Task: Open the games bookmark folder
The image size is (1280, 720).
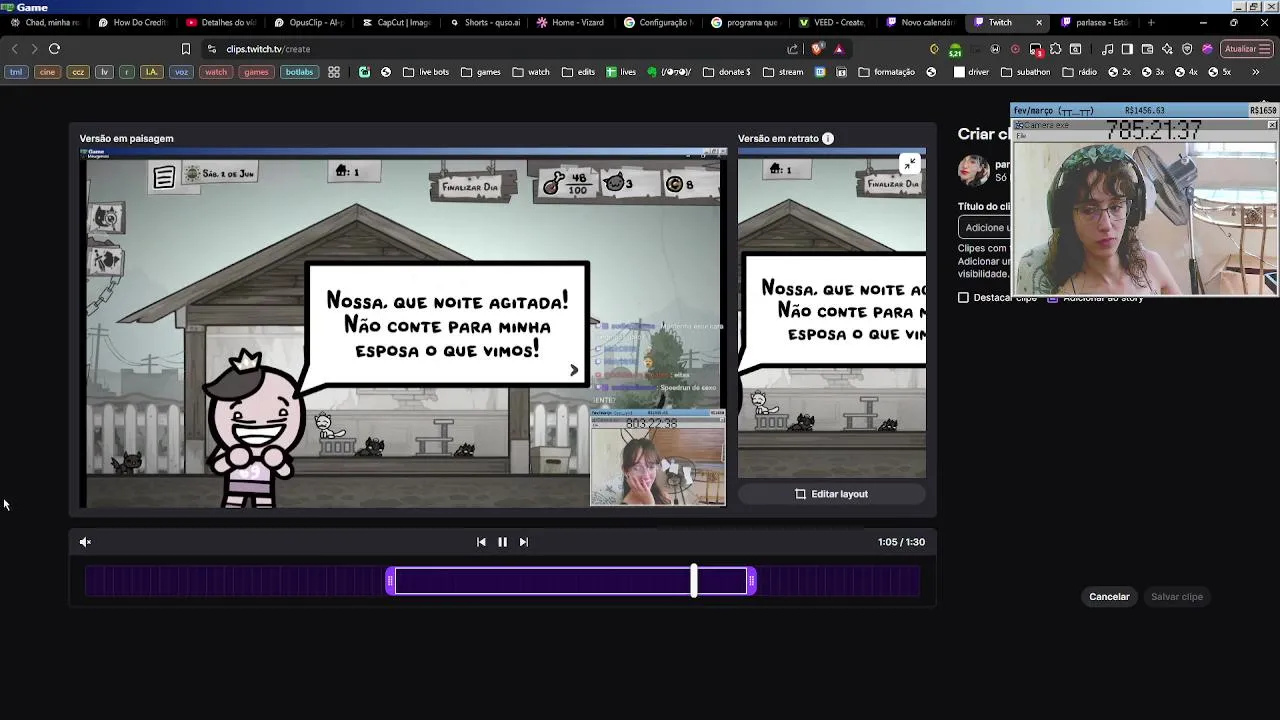Action: pos(480,72)
